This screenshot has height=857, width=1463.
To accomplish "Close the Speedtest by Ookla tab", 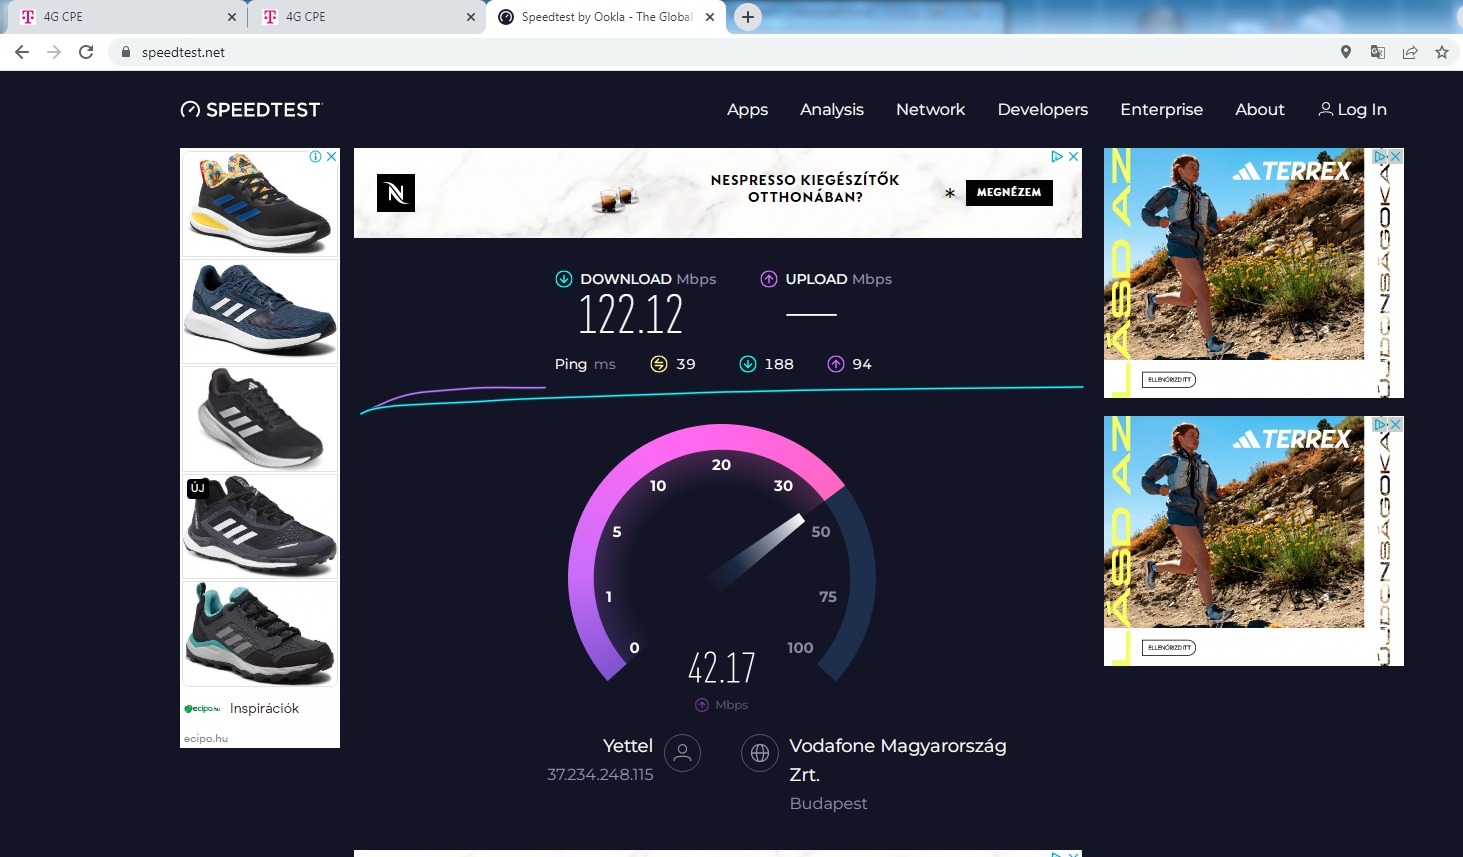I will (x=710, y=17).
